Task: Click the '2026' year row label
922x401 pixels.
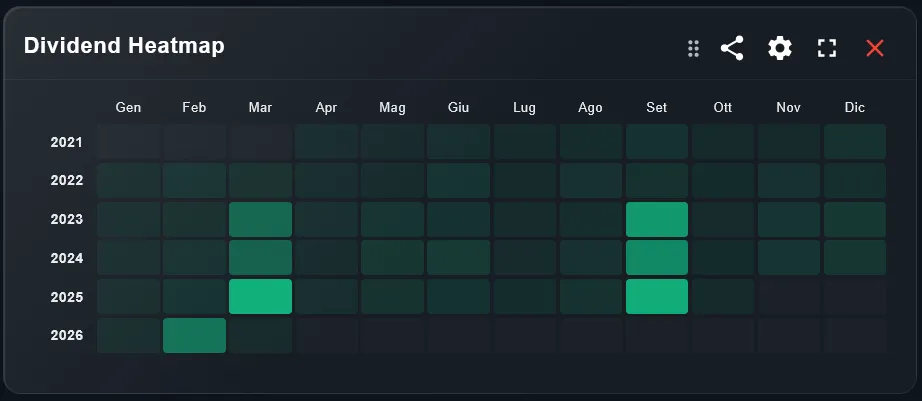Action: click(x=67, y=335)
